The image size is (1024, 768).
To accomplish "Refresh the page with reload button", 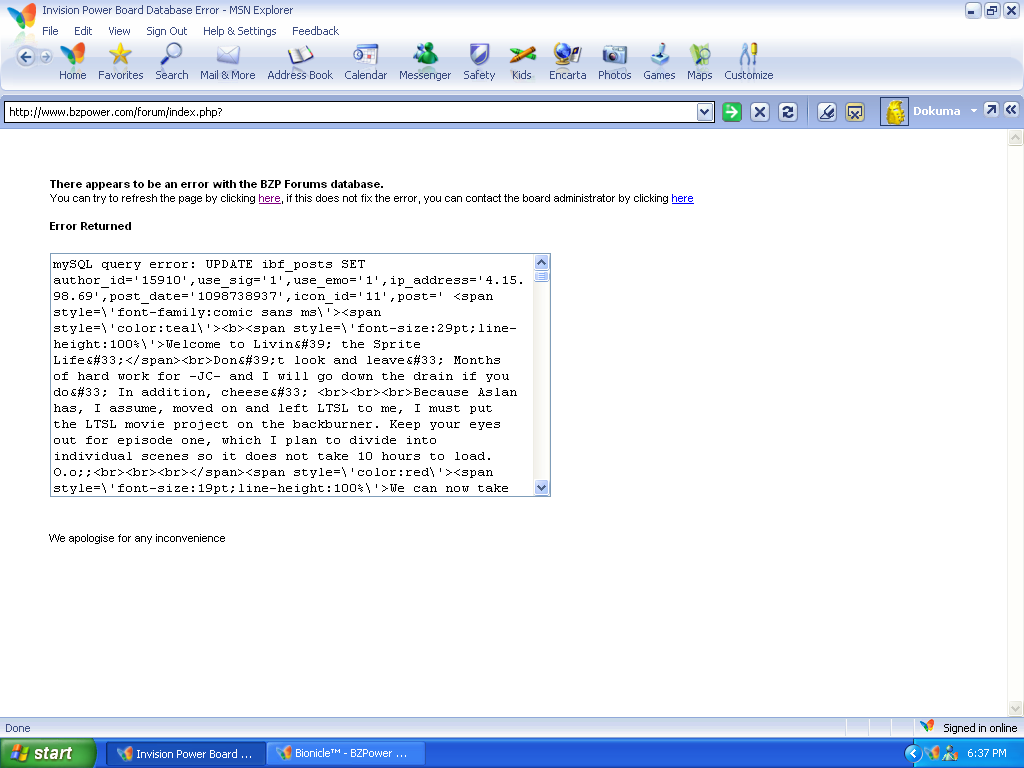I will tap(788, 112).
